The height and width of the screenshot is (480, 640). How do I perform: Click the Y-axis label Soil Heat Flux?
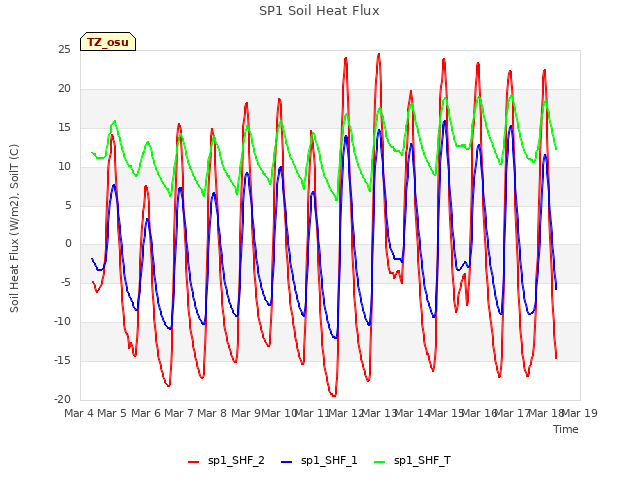(x=14, y=228)
